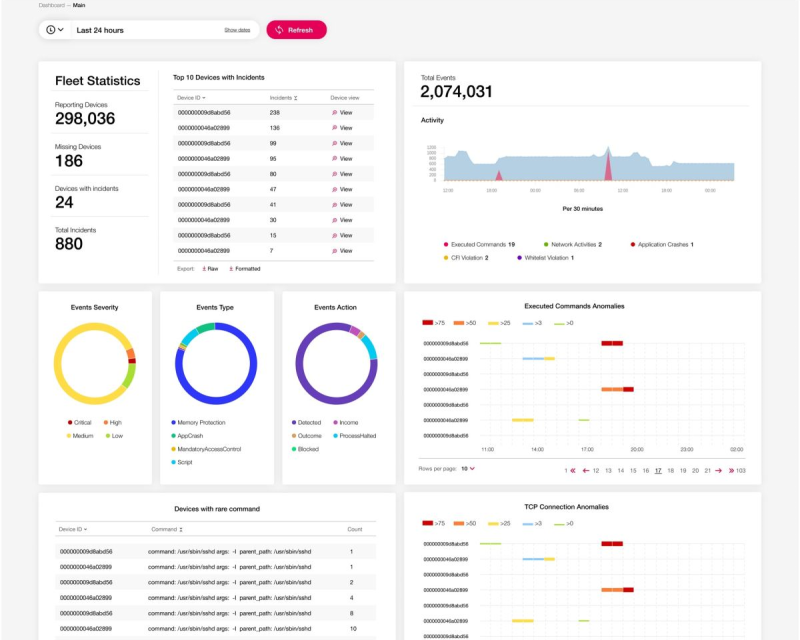Image resolution: width=800 pixels, height=640 pixels.
Task: Click the back arrow in anomalies pagination
Action: tap(586, 469)
